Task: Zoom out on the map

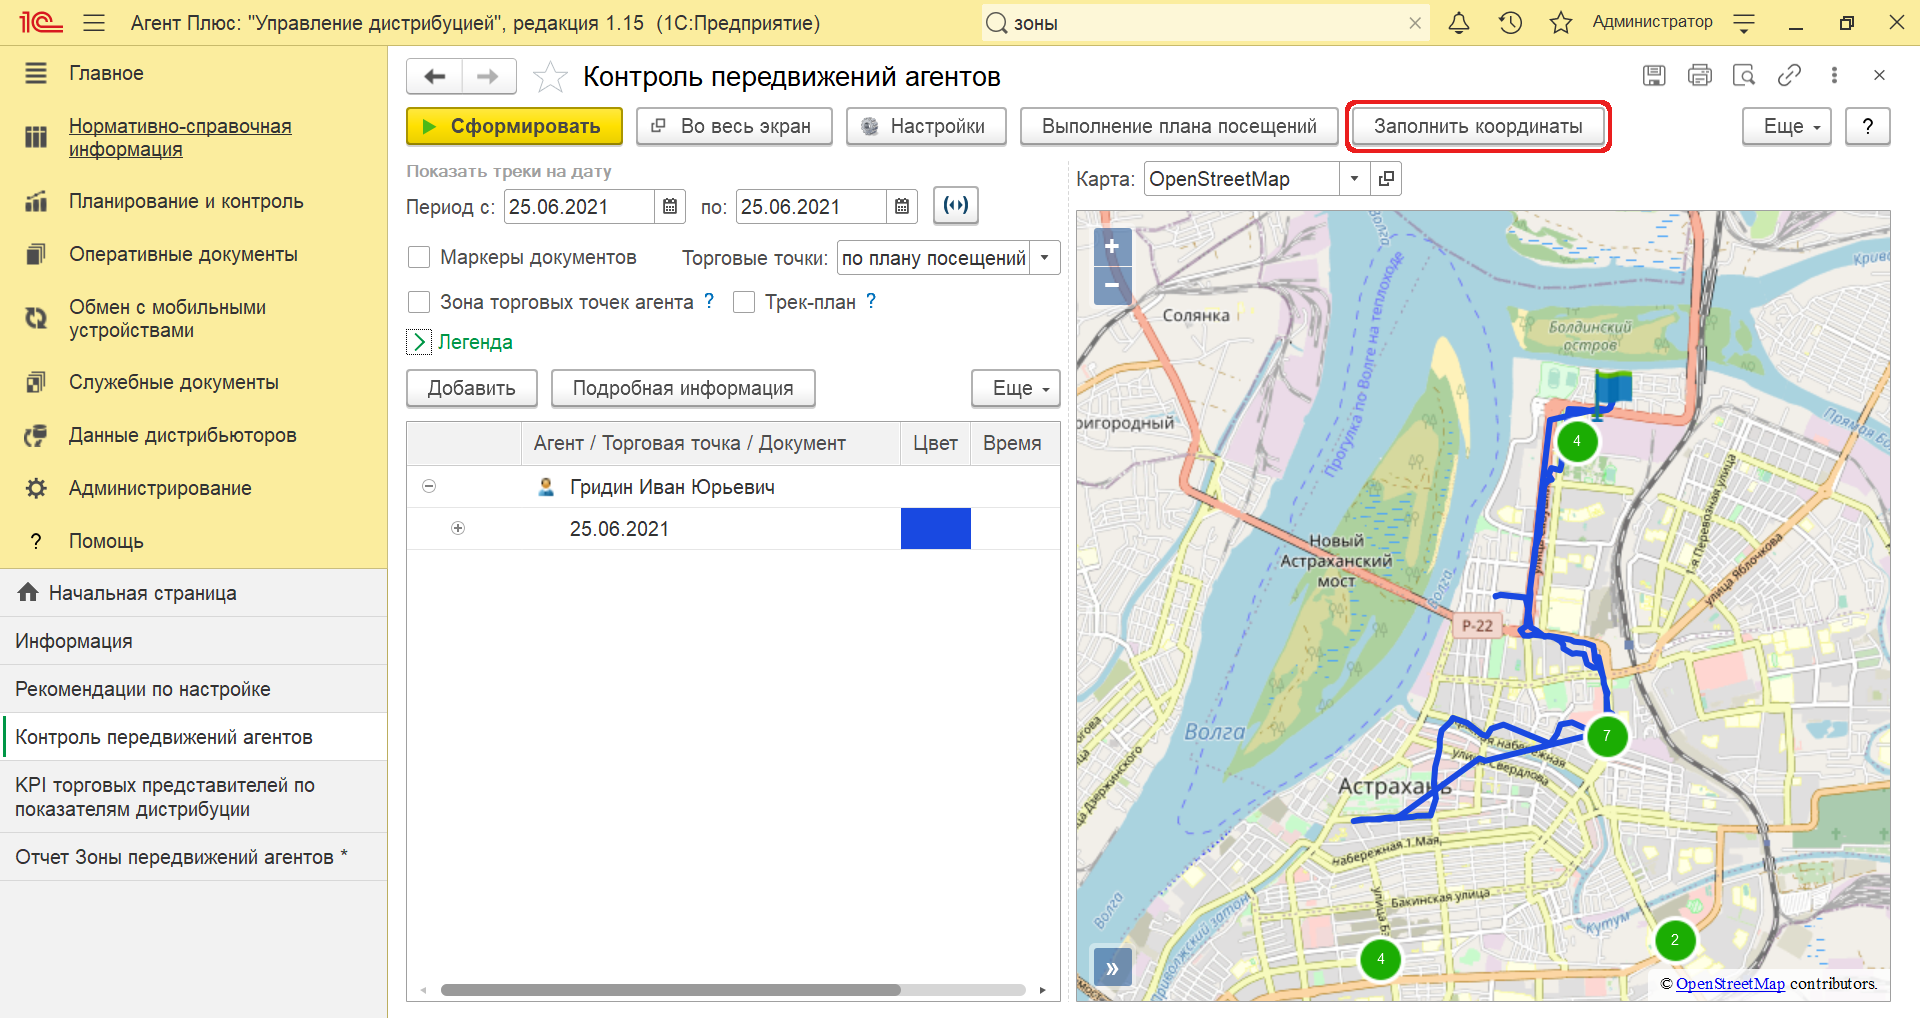Action: click(x=1112, y=285)
